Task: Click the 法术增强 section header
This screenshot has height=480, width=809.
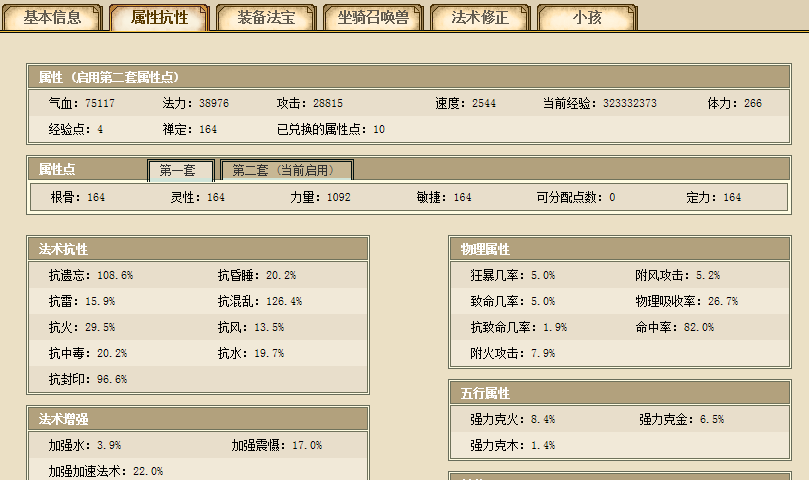Action: point(64,418)
